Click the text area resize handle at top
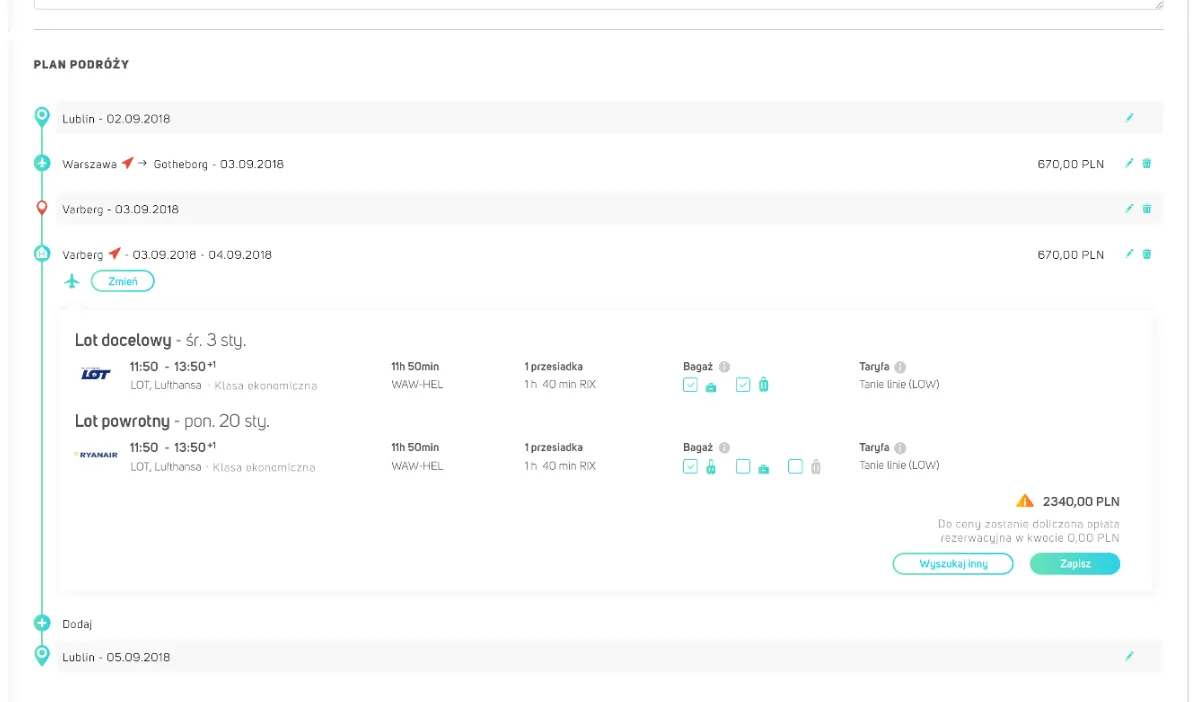 pos(1159,5)
